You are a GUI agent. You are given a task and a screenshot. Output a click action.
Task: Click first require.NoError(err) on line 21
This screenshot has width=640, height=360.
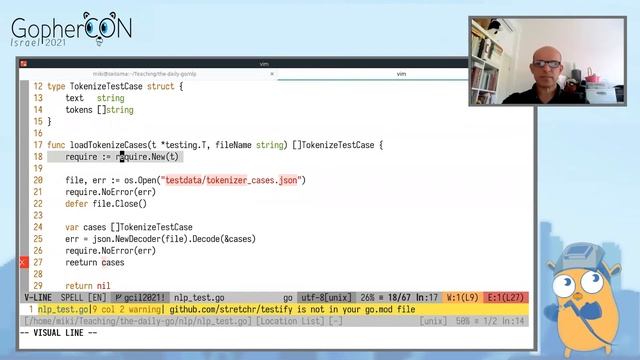pos(110,192)
